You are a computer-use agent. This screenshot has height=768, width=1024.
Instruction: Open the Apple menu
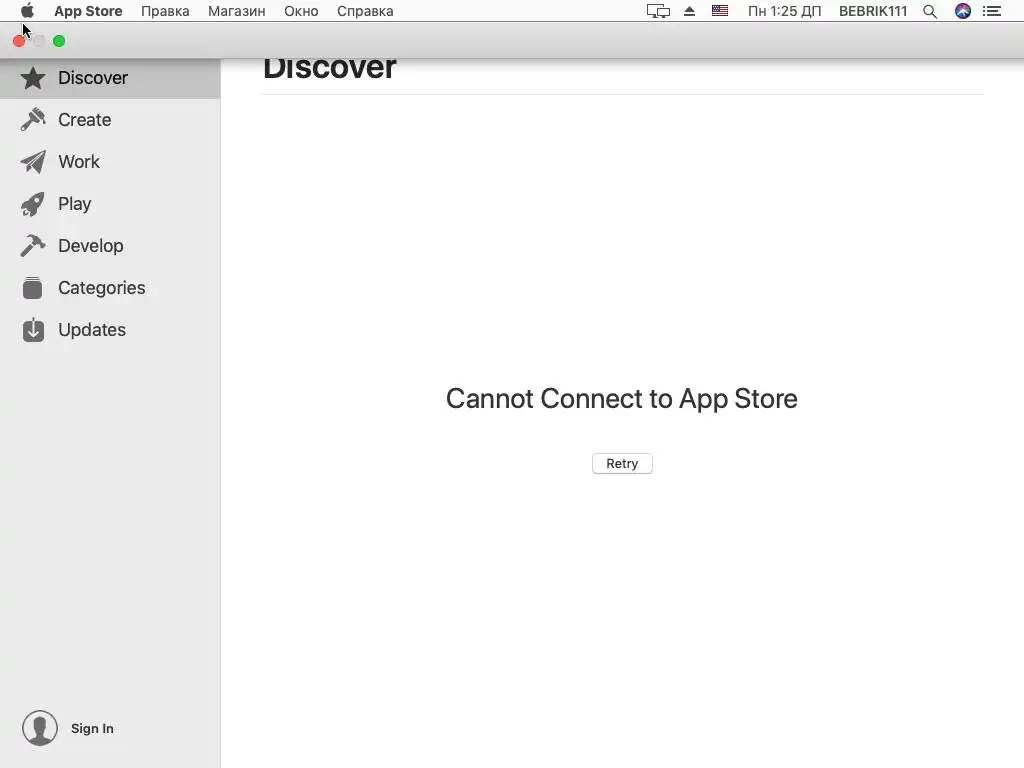tap(27, 11)
